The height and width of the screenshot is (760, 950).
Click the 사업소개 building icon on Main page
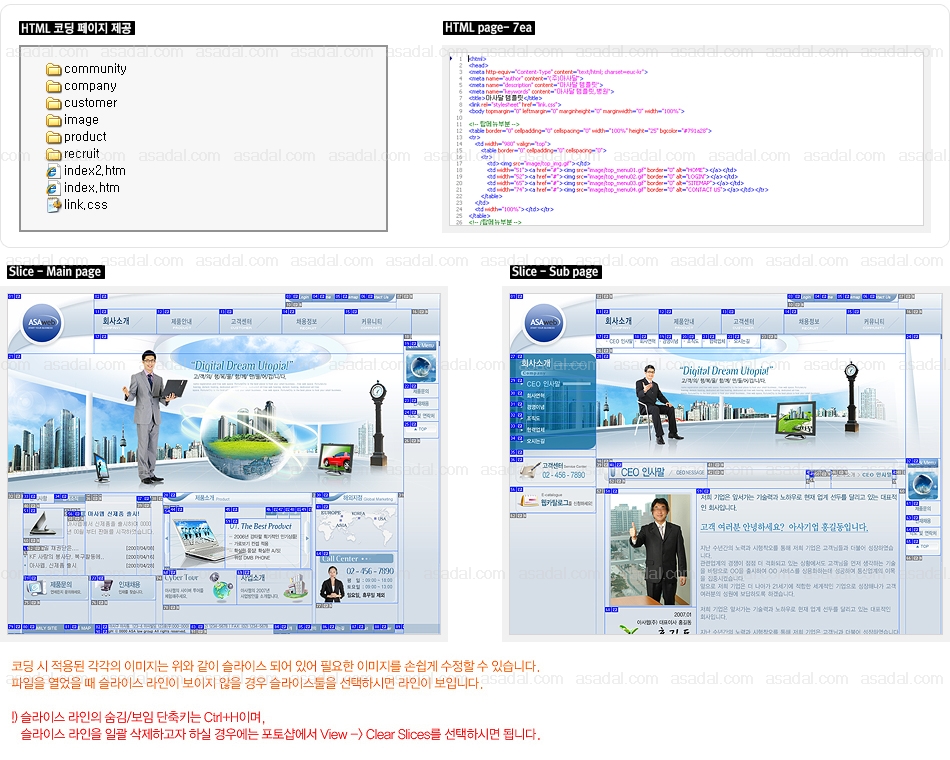tap(296, 587)
